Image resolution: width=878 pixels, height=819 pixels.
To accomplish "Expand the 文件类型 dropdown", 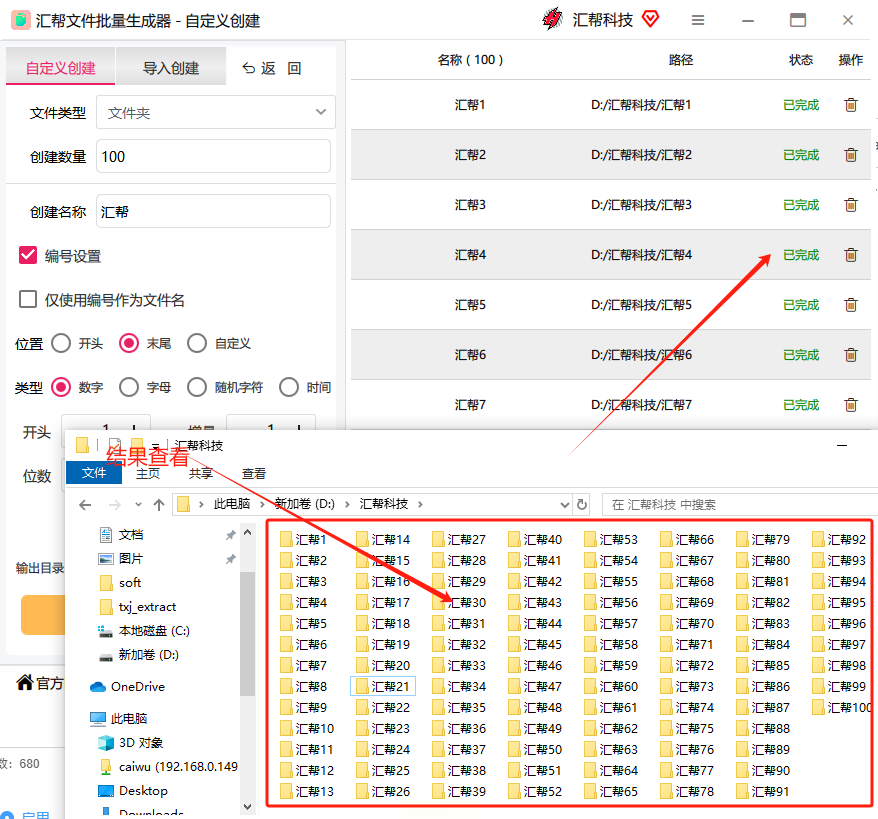I will 320,113.
